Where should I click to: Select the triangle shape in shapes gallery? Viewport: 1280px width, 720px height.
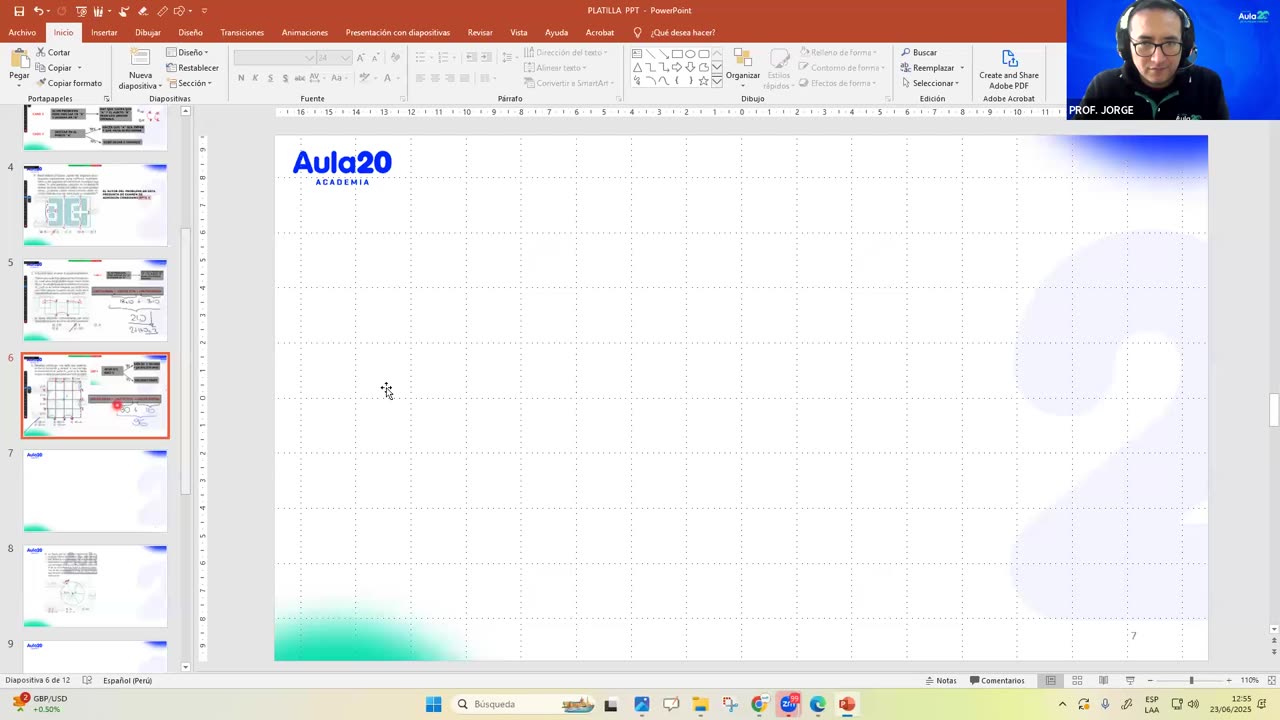click(x=637, y=67)
